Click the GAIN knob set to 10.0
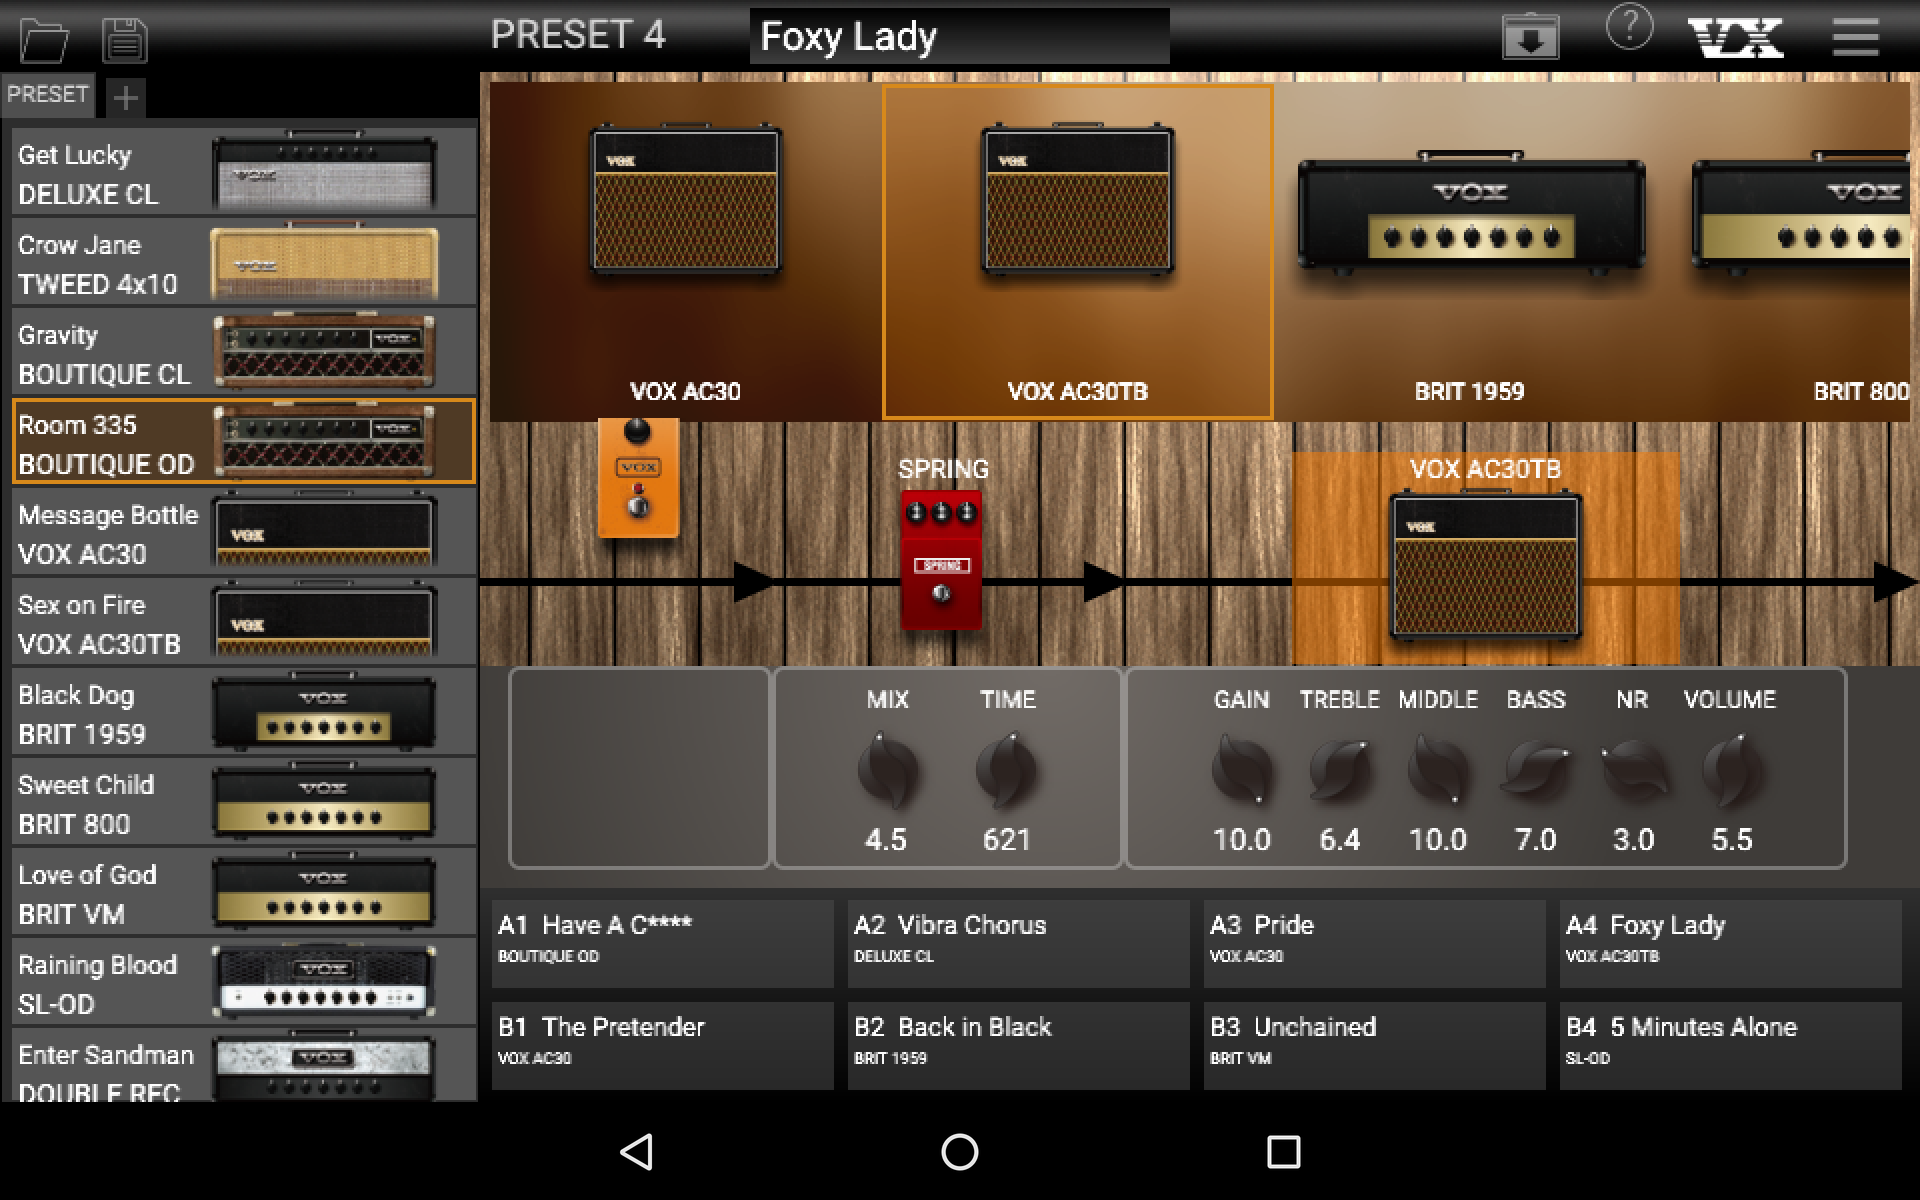The height and width of the screenshot is (1200, 1920). (x=1241, y=770)
